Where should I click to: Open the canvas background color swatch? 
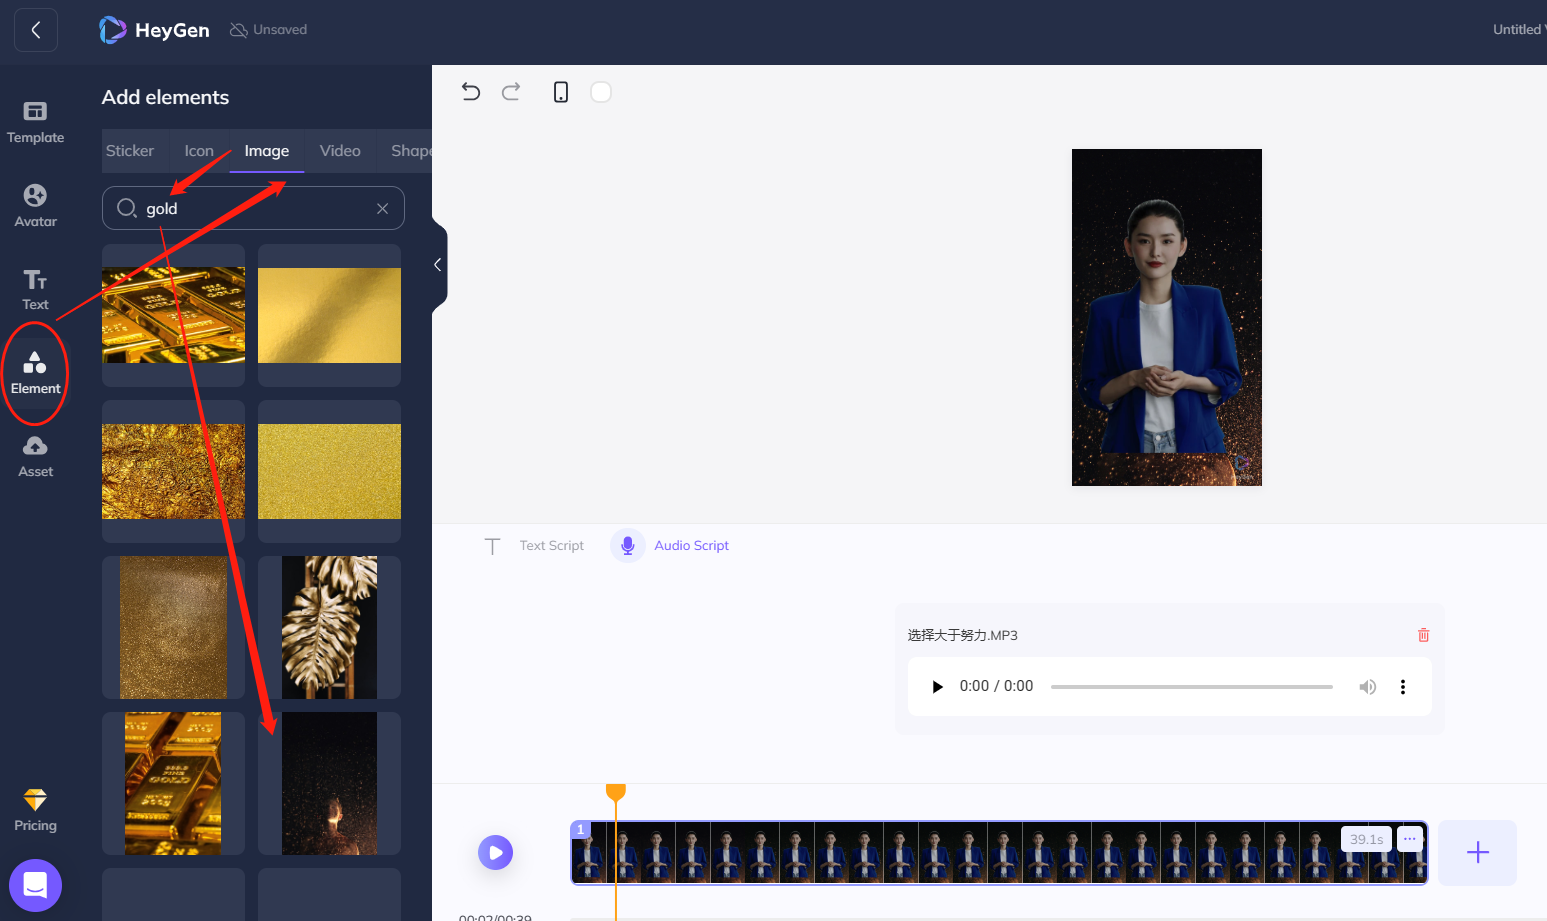pyautogui.click(x=601, y=92)
